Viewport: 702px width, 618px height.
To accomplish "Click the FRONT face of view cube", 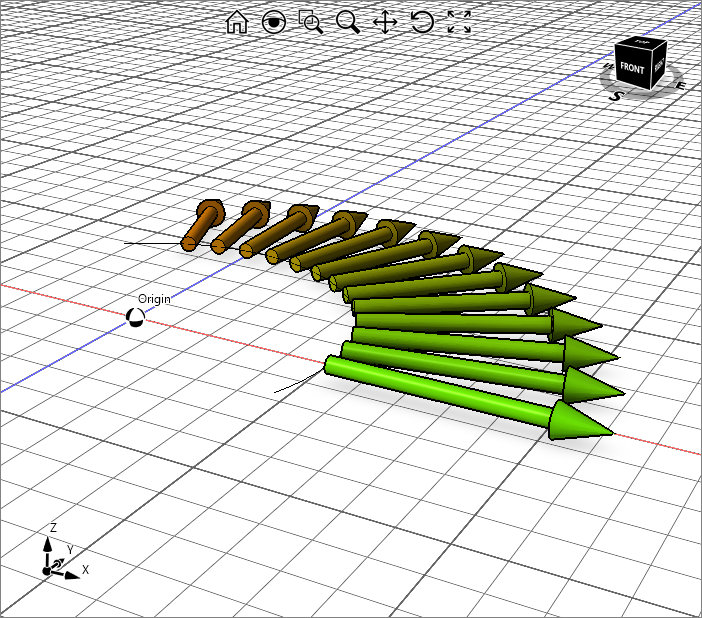I will click(632, 69).
